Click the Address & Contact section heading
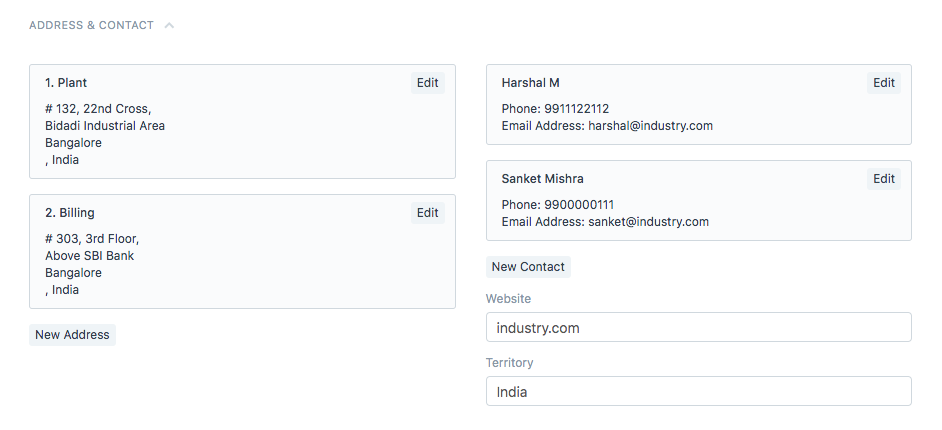Viewport: 942px width, 430px height. coord(91,25)
